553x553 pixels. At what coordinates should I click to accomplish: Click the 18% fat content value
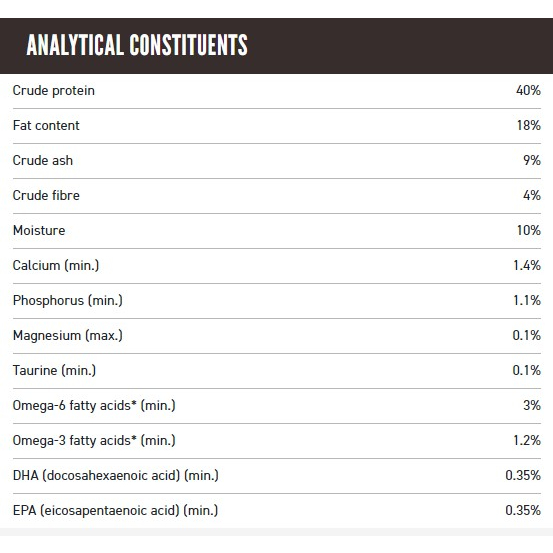528,125
